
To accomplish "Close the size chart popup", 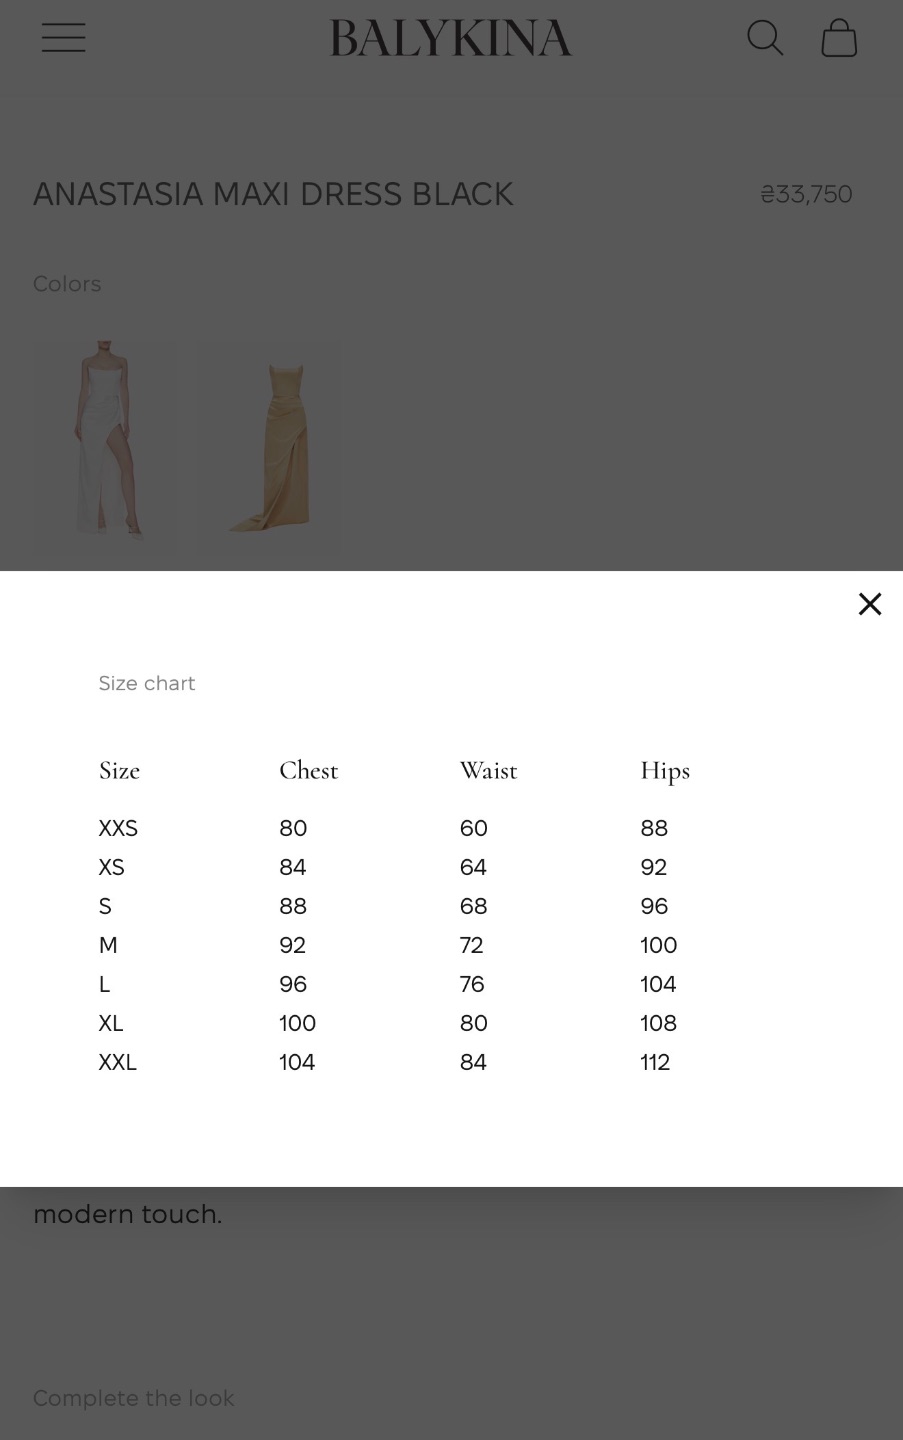I will [x=870, y=604].
